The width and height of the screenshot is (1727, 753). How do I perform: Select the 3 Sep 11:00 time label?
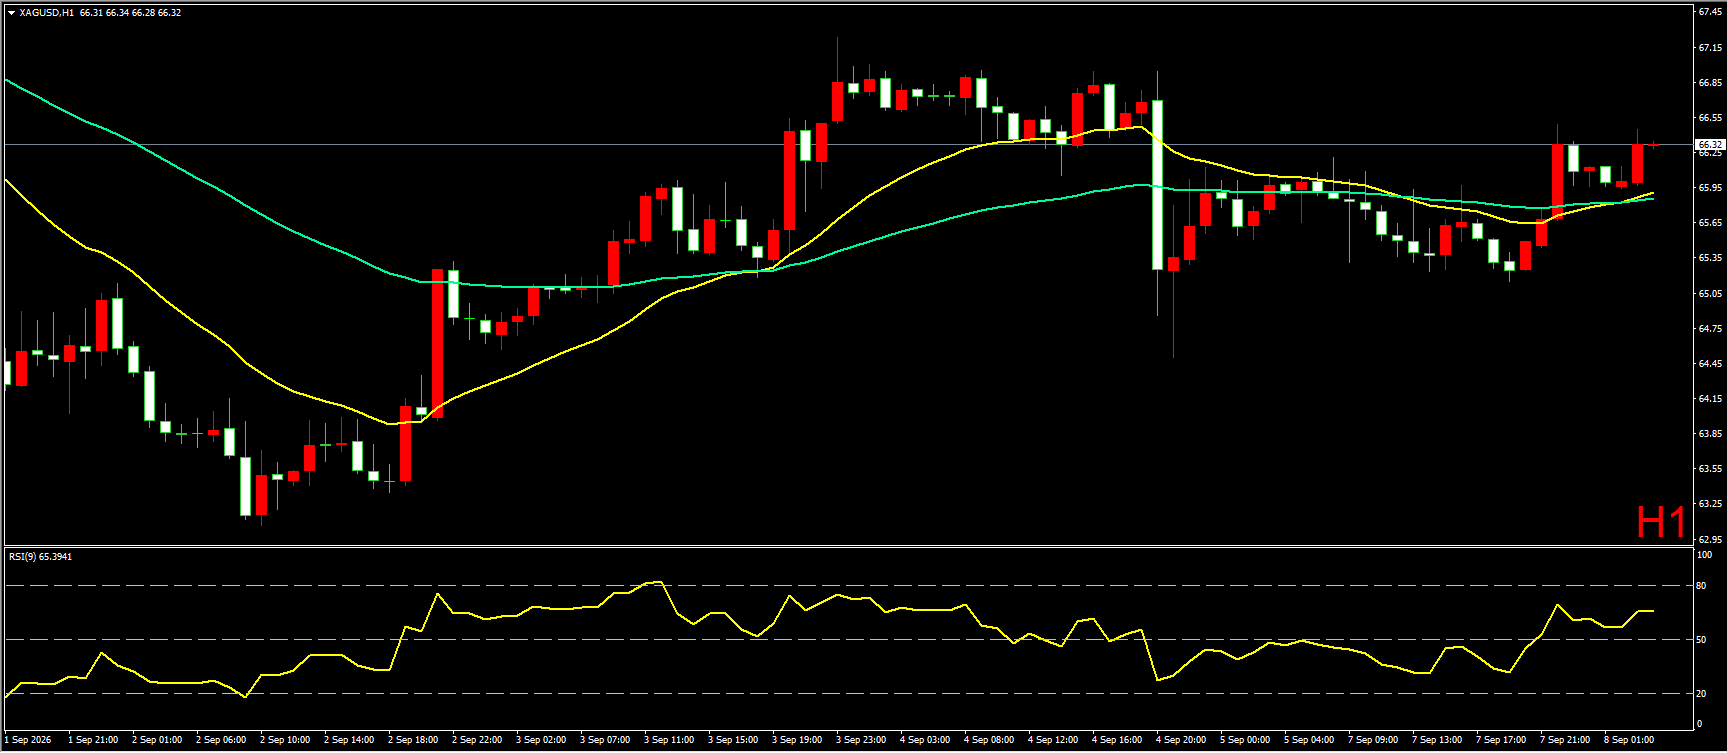(x=669, y=740)
